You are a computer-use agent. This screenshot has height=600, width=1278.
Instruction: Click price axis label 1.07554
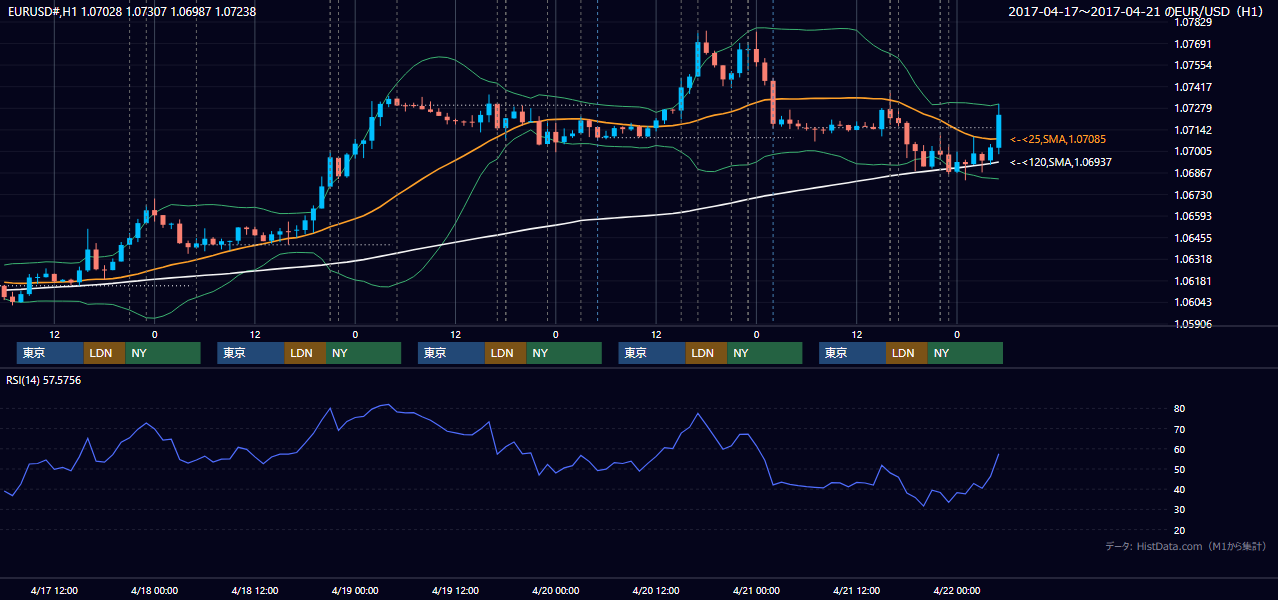click(x=1192, y=65)
